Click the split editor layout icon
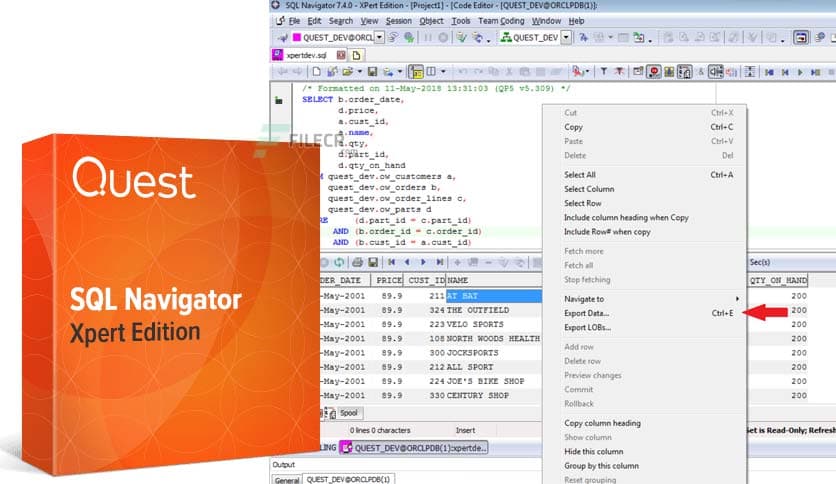The width and height of the screenshot is (836, 484). tap(431, 71)
